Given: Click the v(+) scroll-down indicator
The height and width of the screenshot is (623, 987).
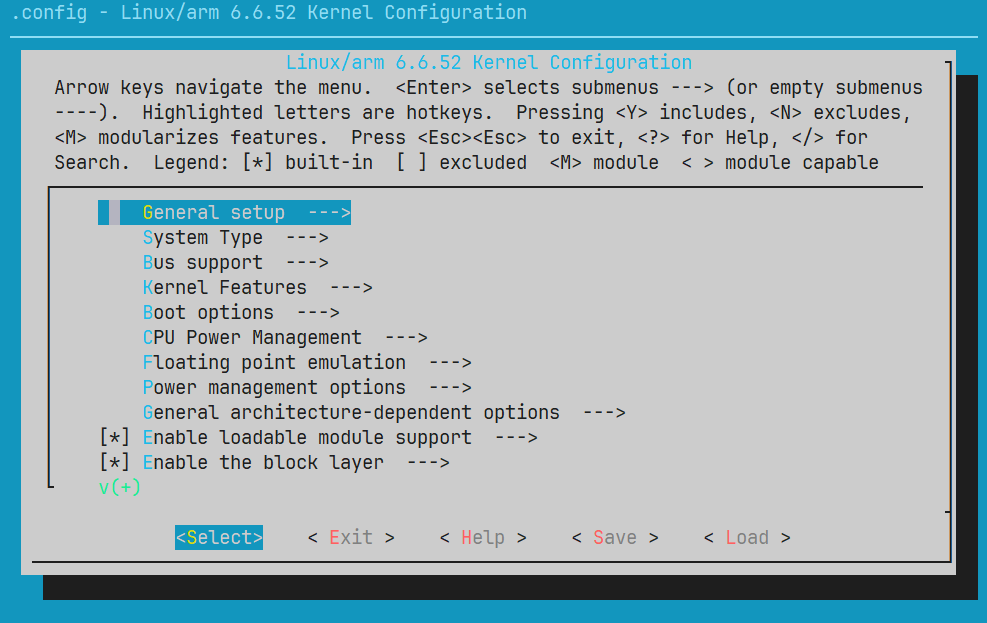Looking at the screenshot, I should coord(120,488).
